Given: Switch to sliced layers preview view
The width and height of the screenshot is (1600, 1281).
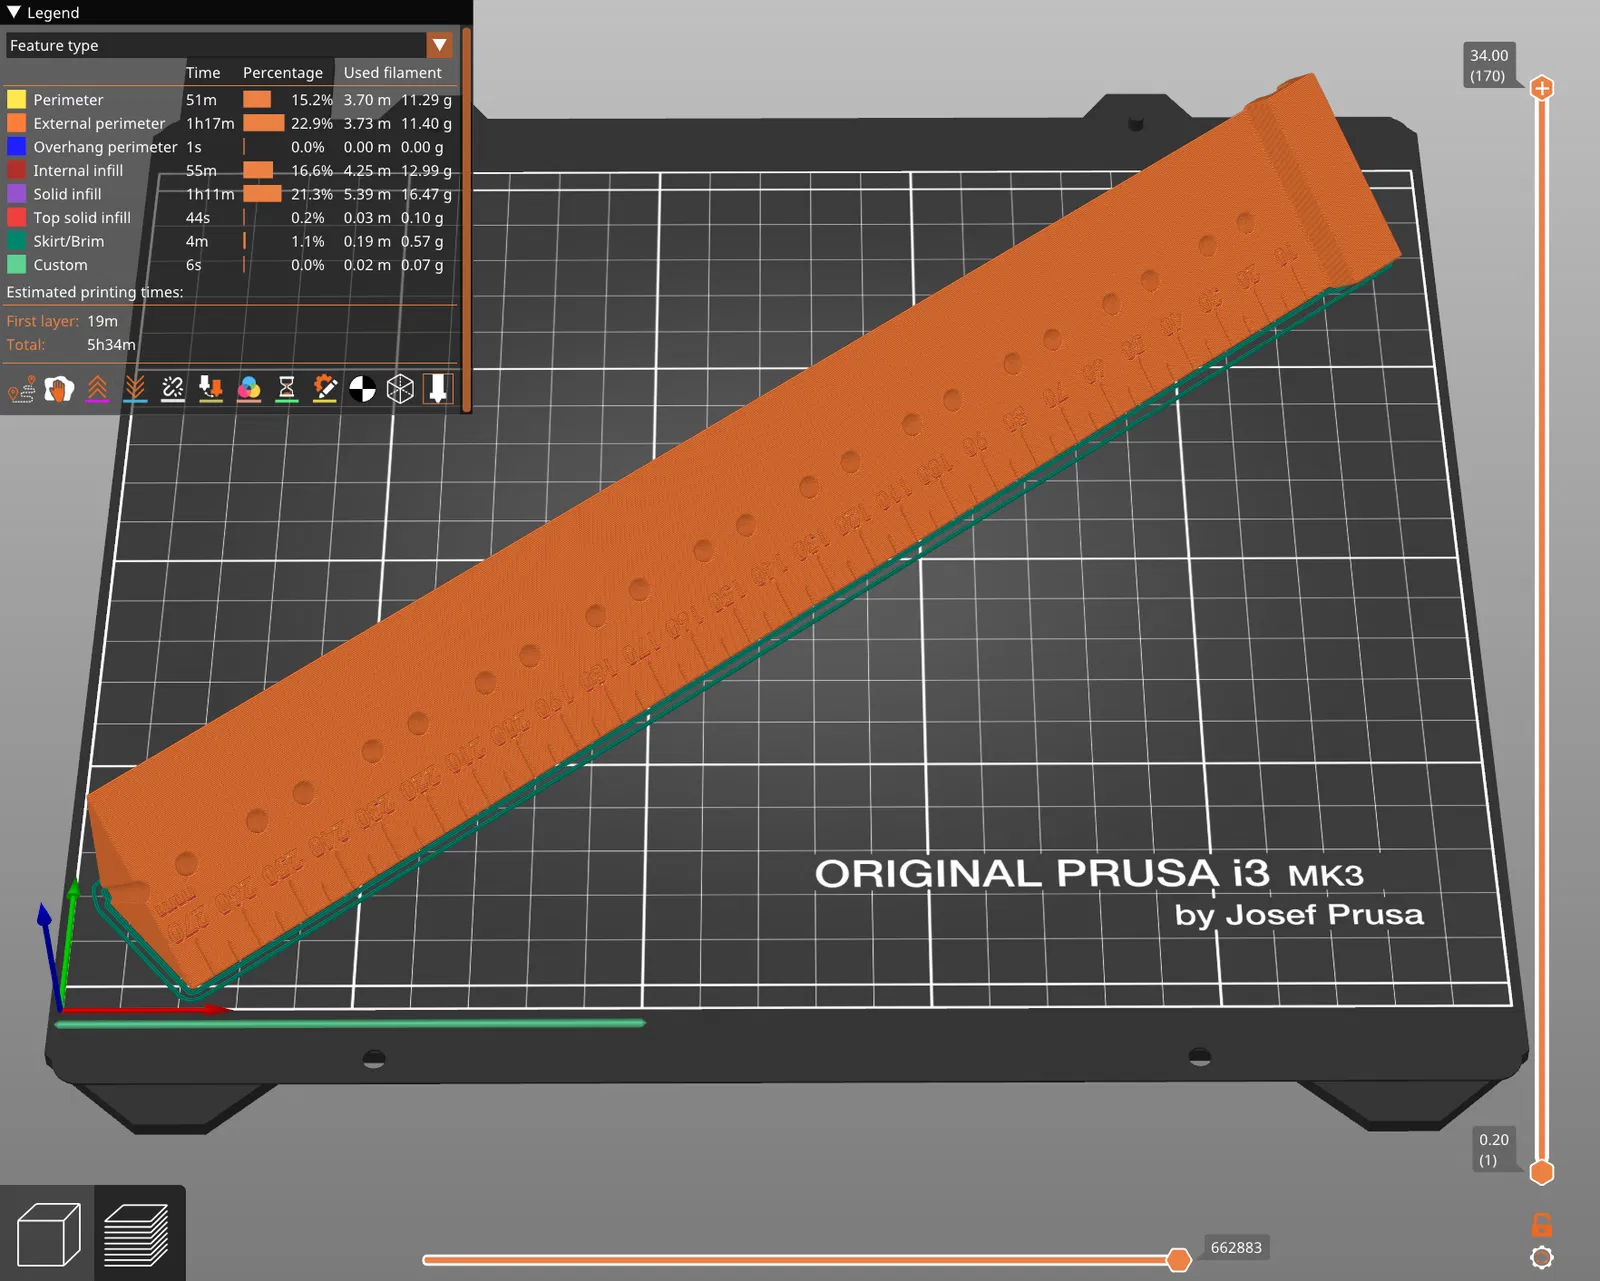Looking at the screenshot, I should (x=137, y=1234).
